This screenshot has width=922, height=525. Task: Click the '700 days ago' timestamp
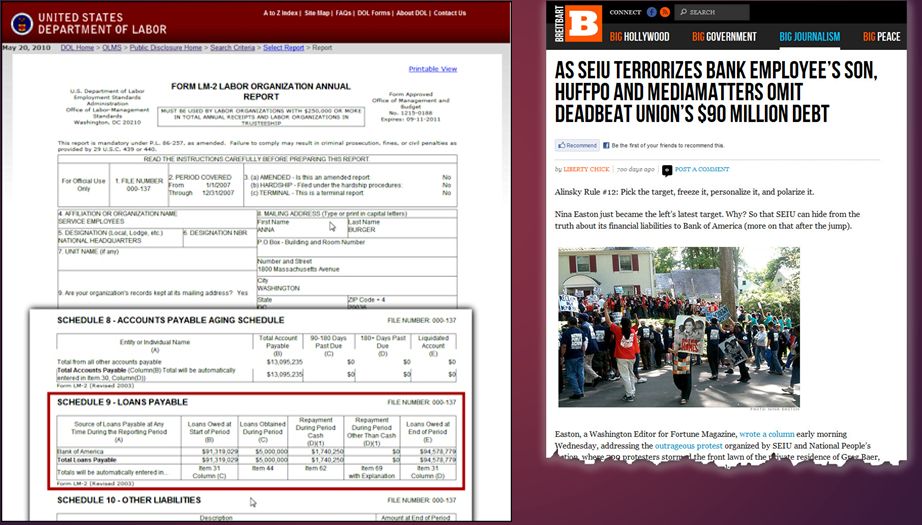click(636, 169)
